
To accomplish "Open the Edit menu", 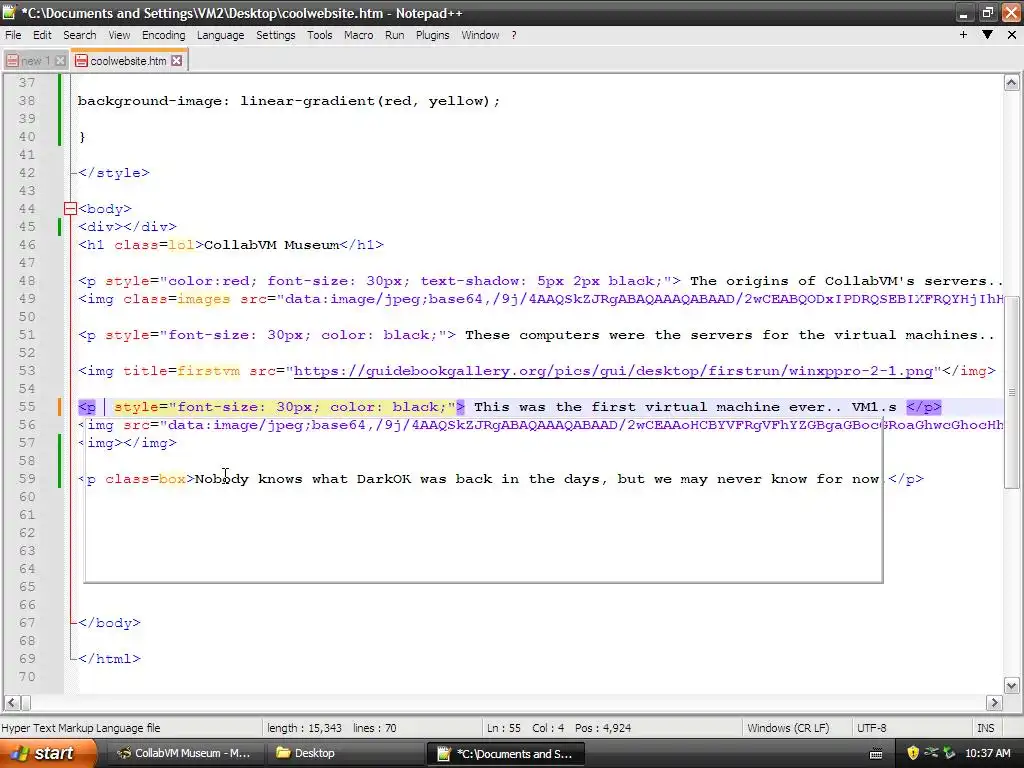I will coord(42,35).
